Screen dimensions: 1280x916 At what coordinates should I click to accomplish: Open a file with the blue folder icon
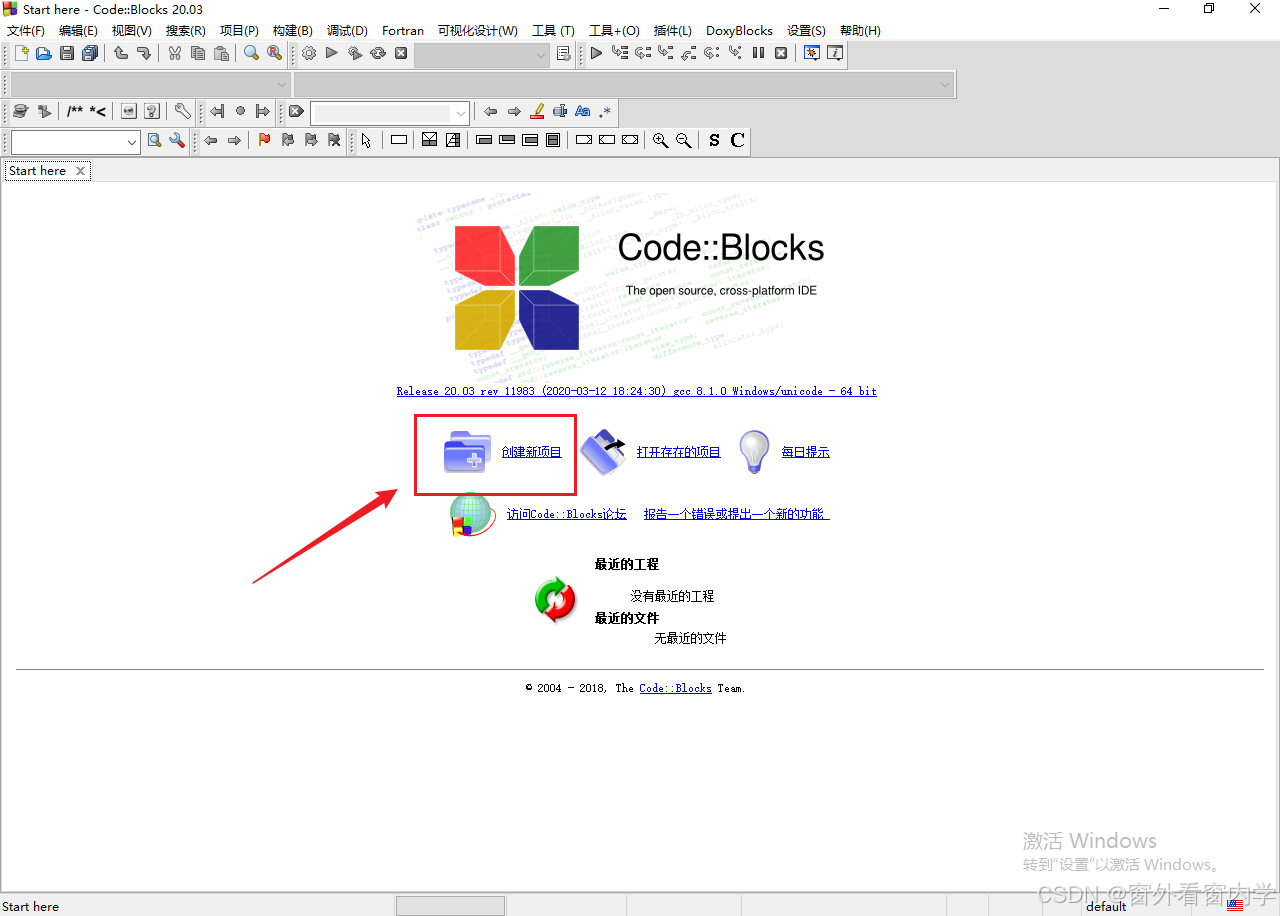tap(44, 54)
